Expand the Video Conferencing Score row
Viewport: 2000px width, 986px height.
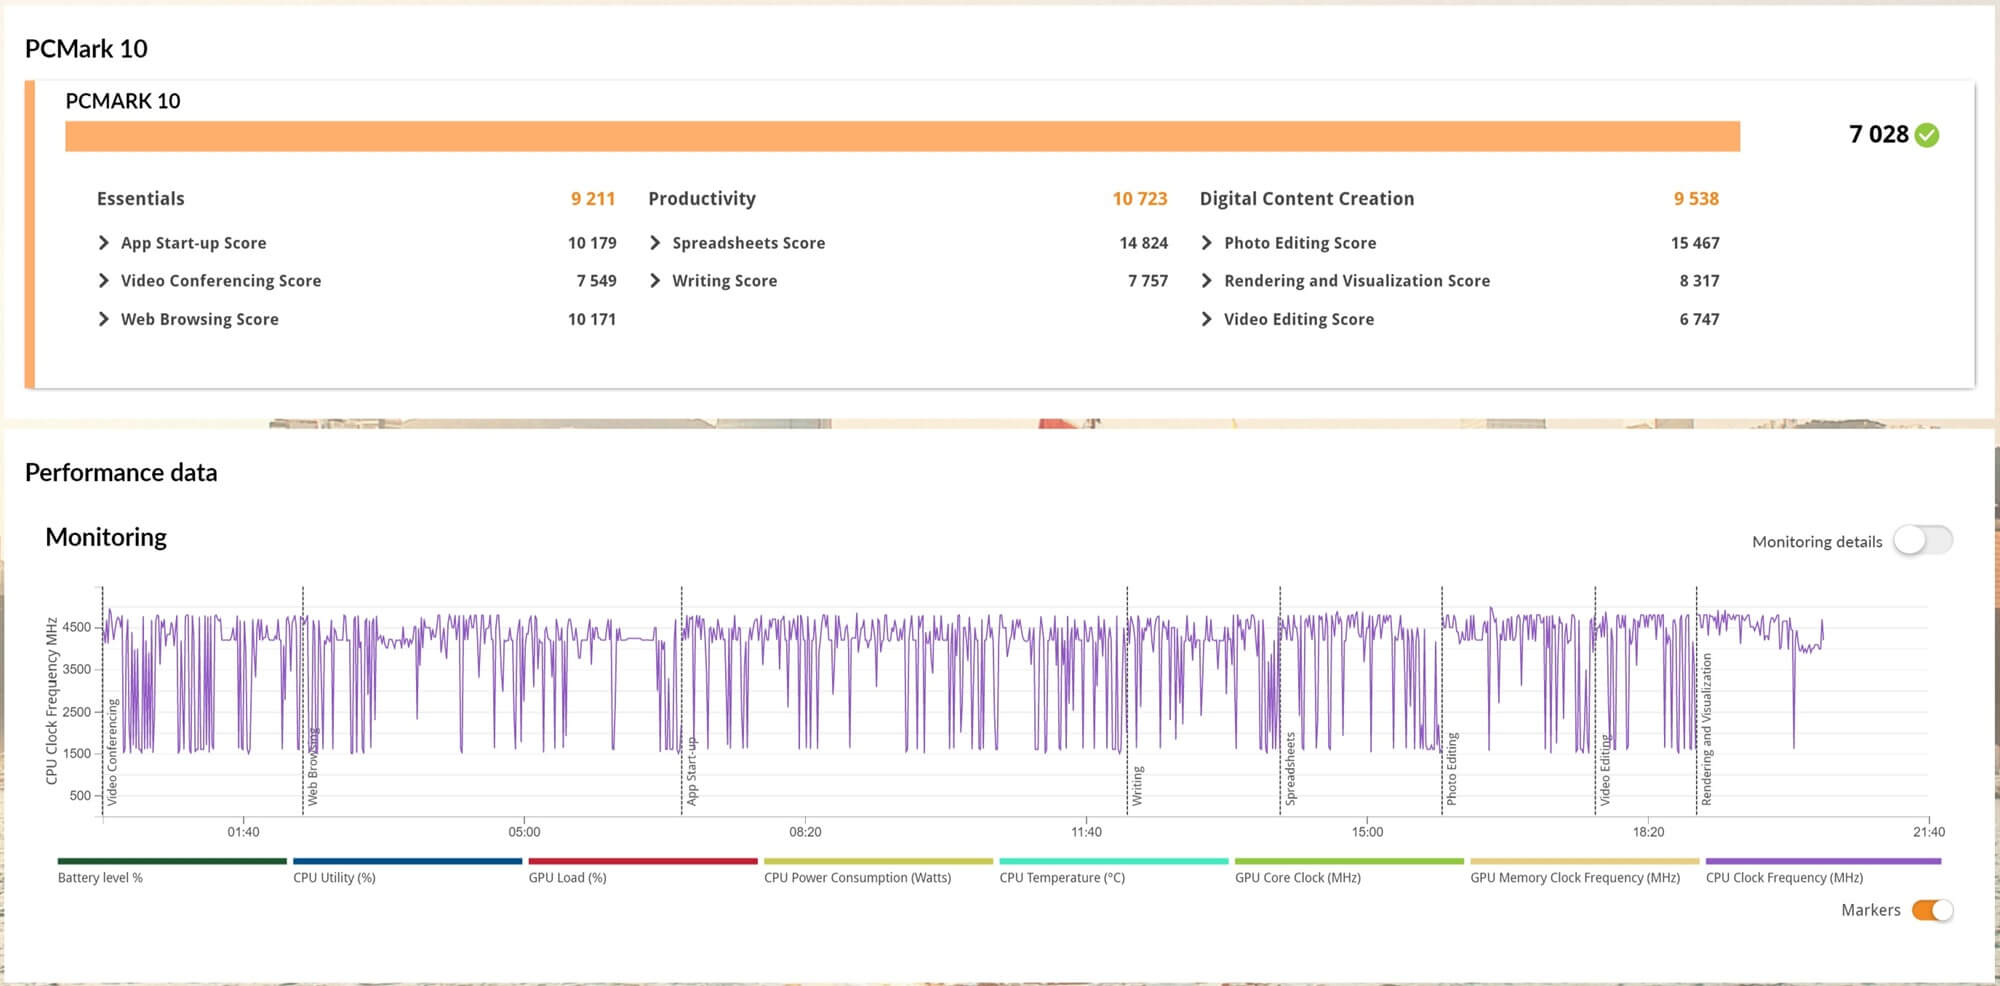pyautogui.click(x=104, y=281)
